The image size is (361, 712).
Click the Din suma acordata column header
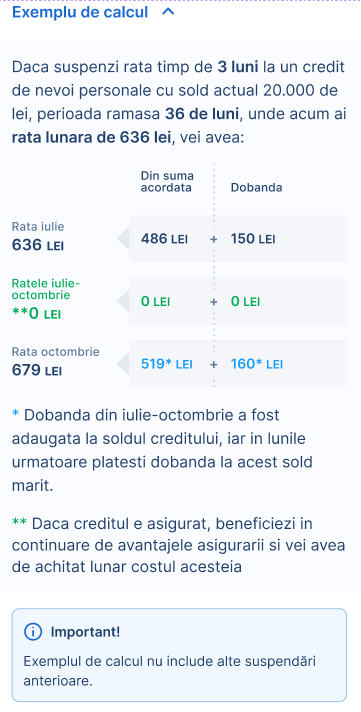point(167,182)
